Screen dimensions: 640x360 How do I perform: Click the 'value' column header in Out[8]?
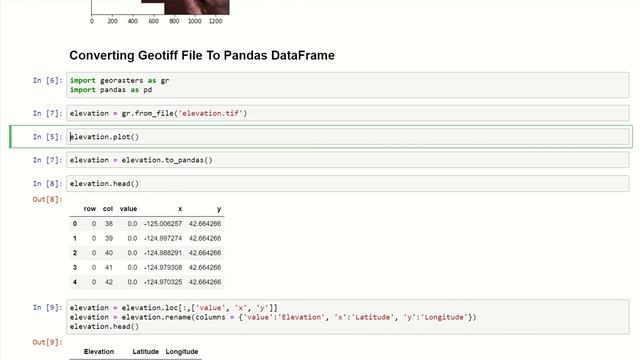pos(128,209)
